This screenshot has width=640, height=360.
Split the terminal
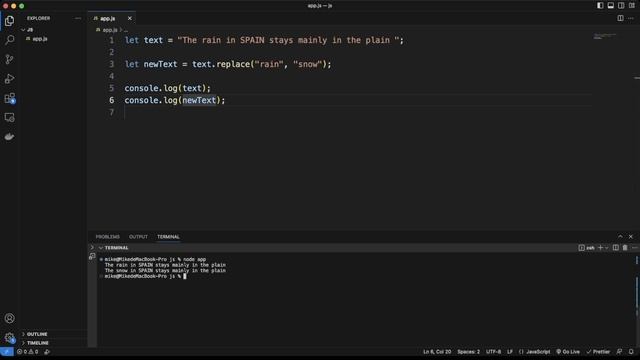[x=616, y=248]
